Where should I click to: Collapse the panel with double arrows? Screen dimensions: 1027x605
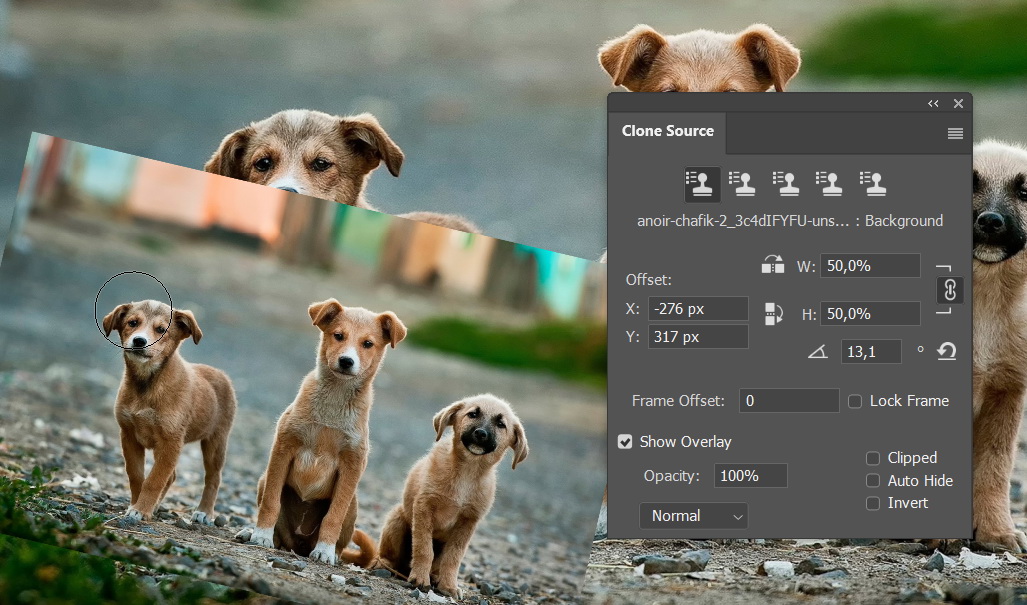click(933, 103)
